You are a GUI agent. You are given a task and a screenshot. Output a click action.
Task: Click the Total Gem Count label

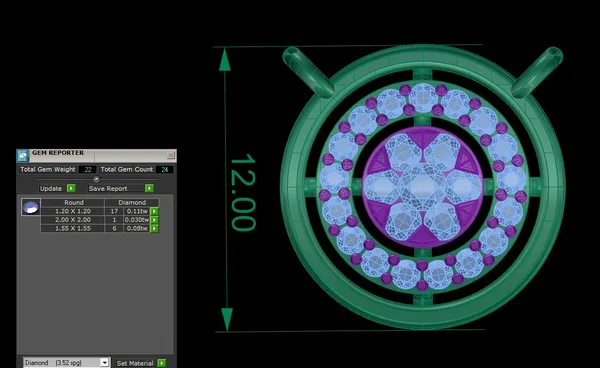(127, 169)
